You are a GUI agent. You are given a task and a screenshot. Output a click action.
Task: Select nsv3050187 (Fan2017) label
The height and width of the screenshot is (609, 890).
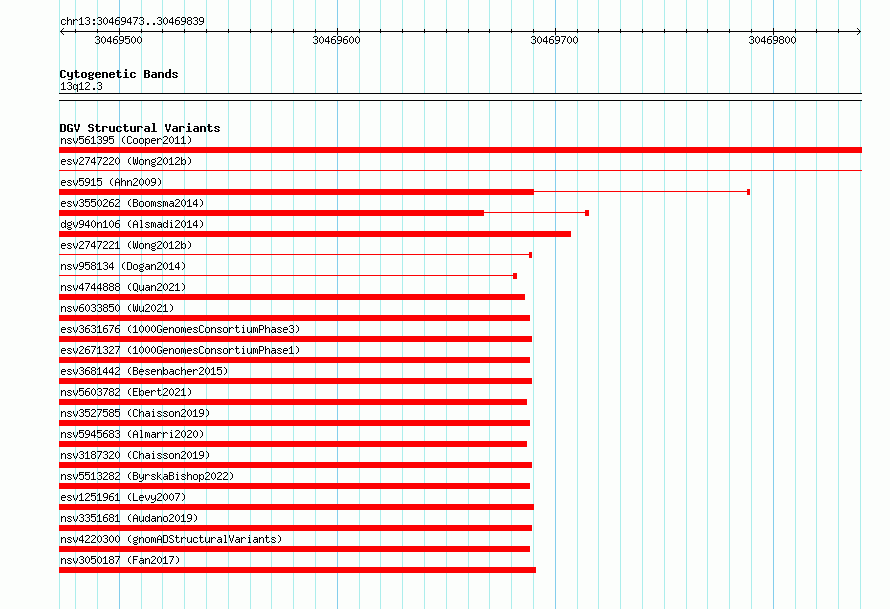pos(120,560)
